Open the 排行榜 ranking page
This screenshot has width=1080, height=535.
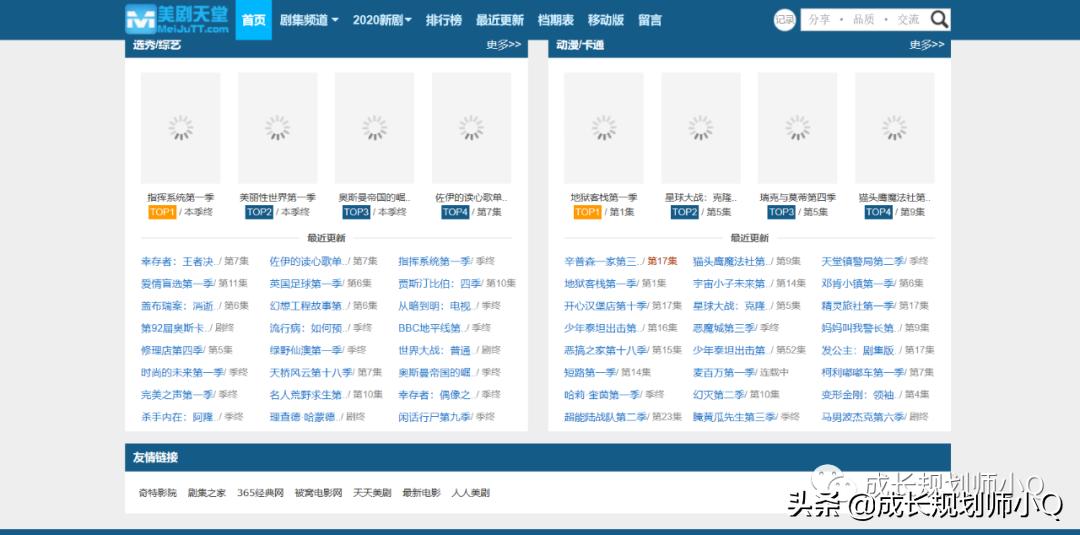(444, 20)
